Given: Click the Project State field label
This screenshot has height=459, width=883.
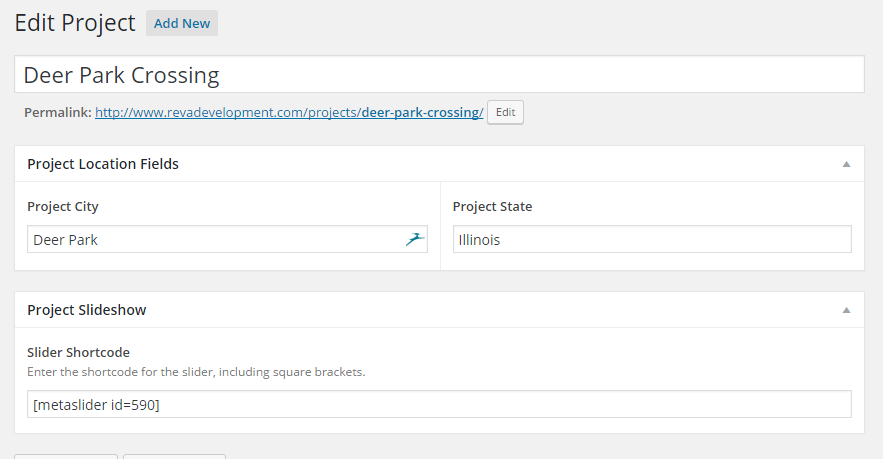Looking at the screenshot, I should click(x=492, y=207).
